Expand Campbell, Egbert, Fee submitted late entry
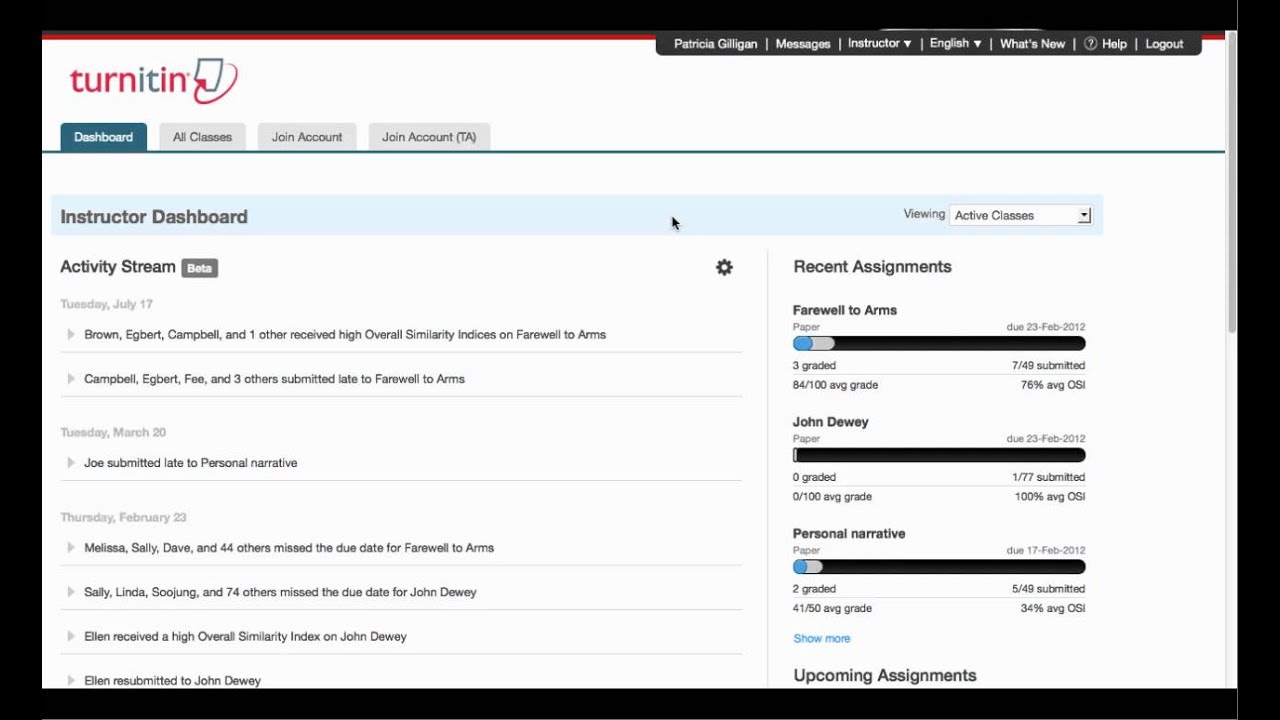This screenshot has height=720, width=1280. 71,379
